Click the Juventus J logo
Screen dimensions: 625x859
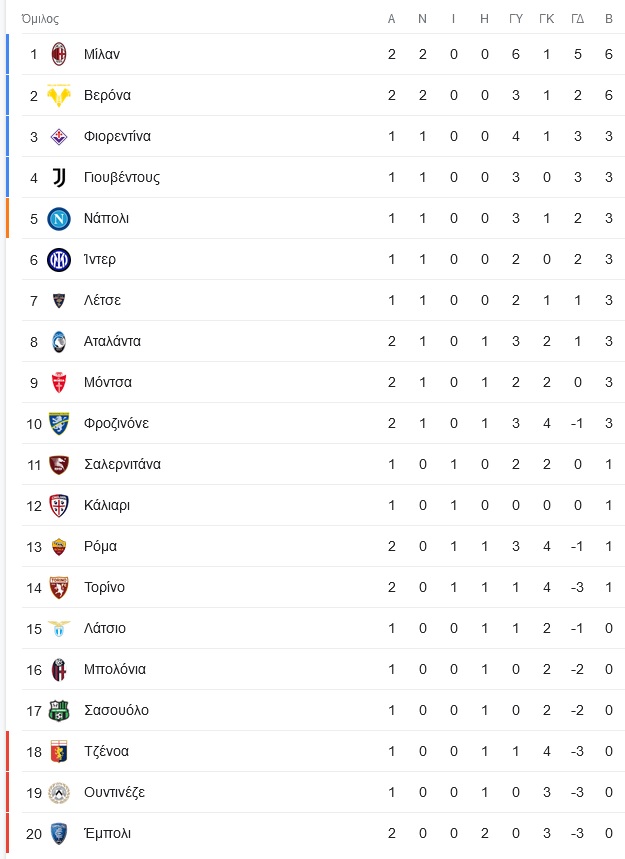(x=59, y=177)
